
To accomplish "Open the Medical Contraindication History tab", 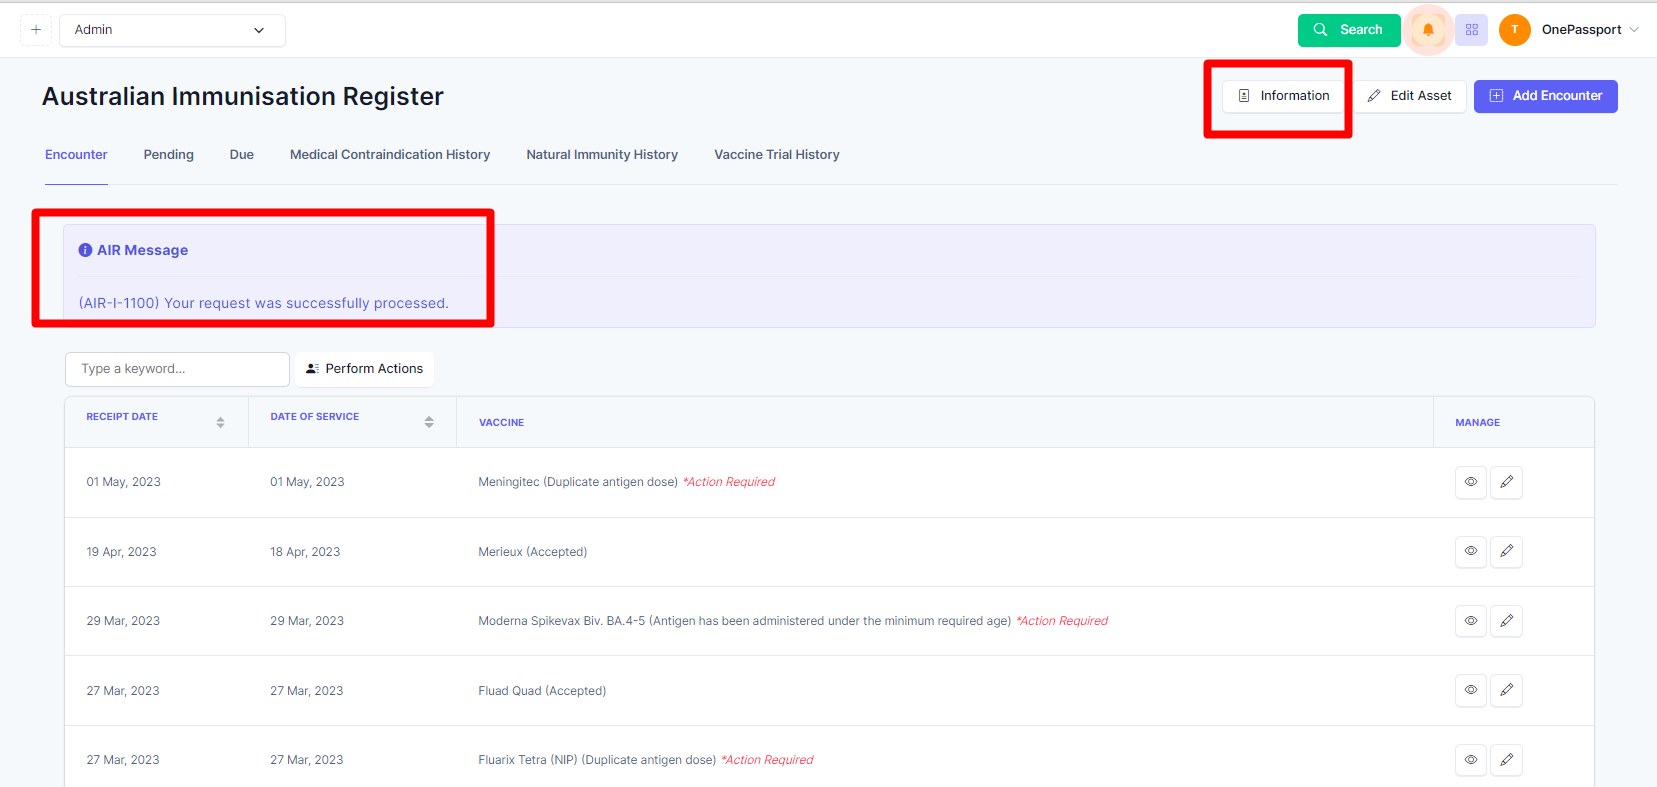I will point(390,155).
